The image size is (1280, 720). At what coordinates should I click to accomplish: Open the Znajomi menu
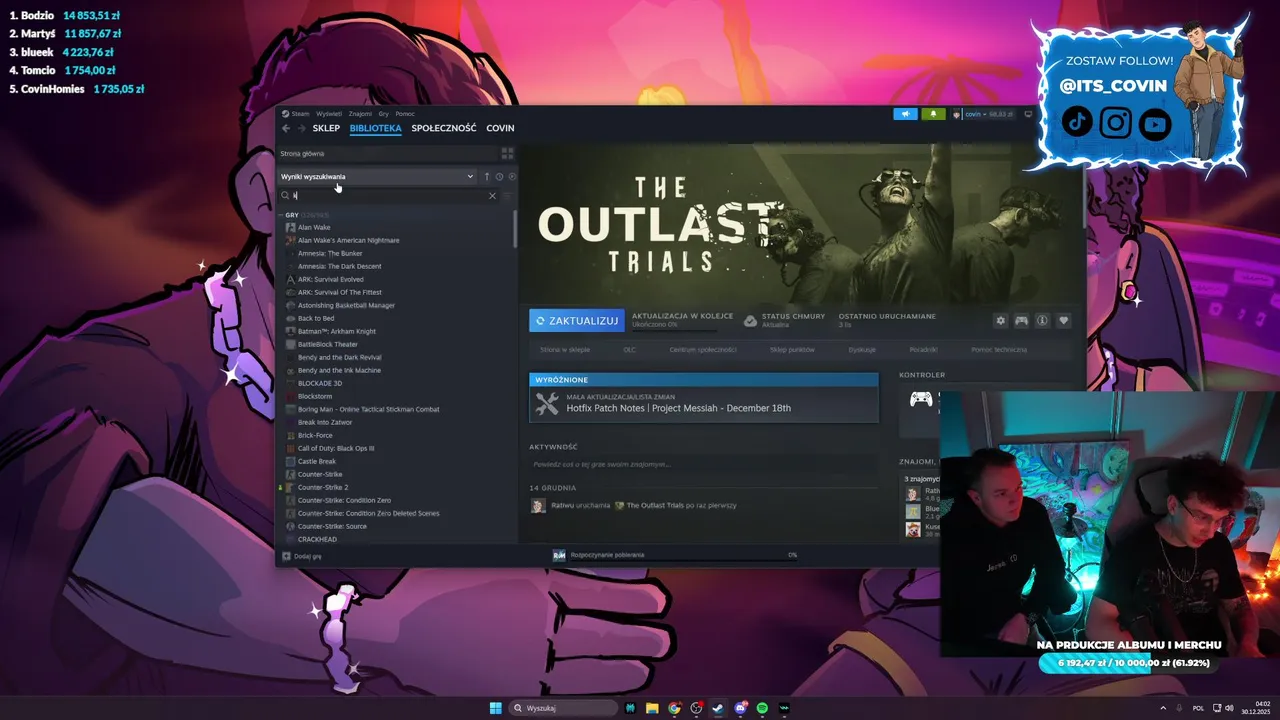360,114
